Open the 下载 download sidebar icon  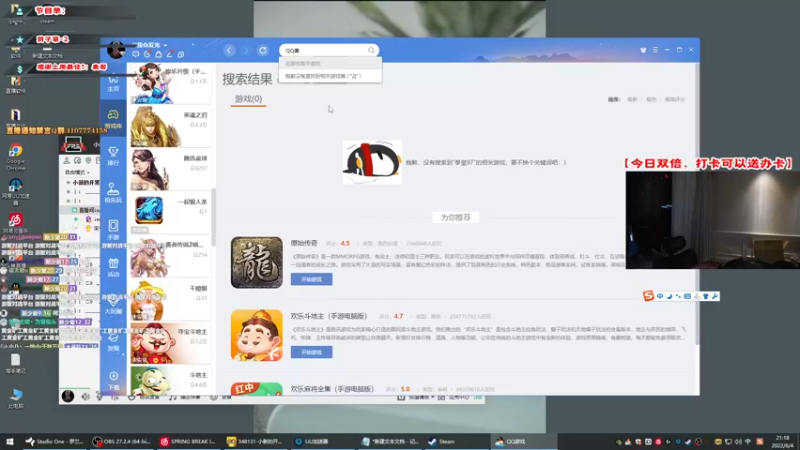(113, 380)
